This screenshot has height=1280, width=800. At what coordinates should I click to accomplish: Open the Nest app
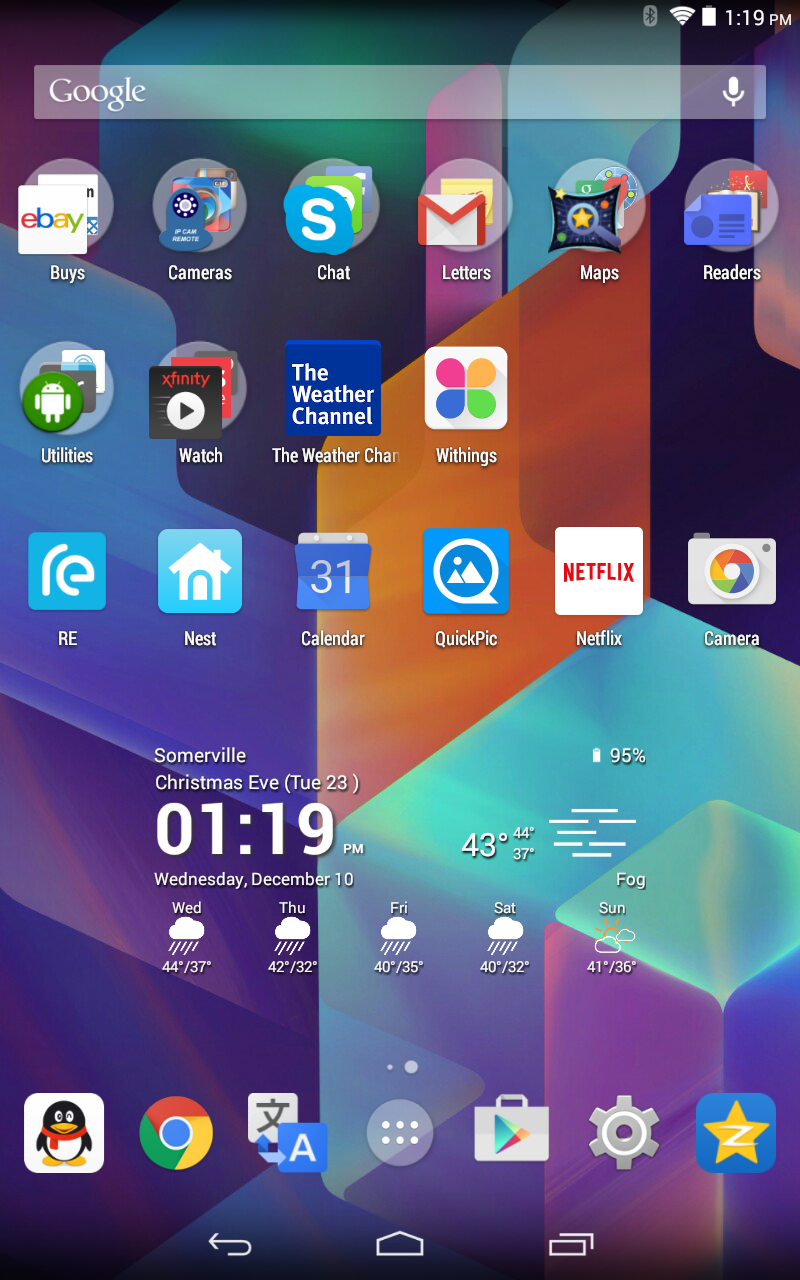coord(200,571)
